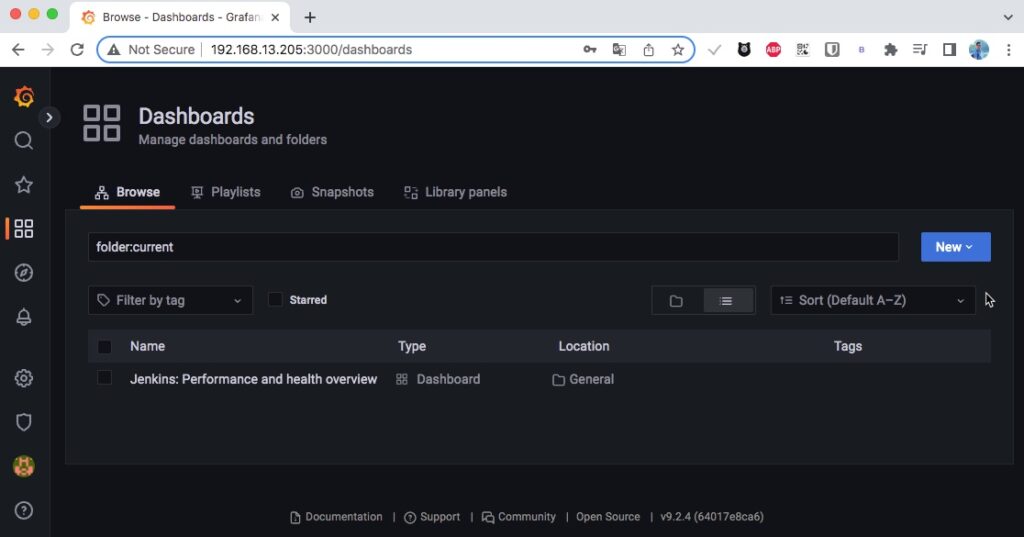Open the tab search chevron

tap(1008, 18)
